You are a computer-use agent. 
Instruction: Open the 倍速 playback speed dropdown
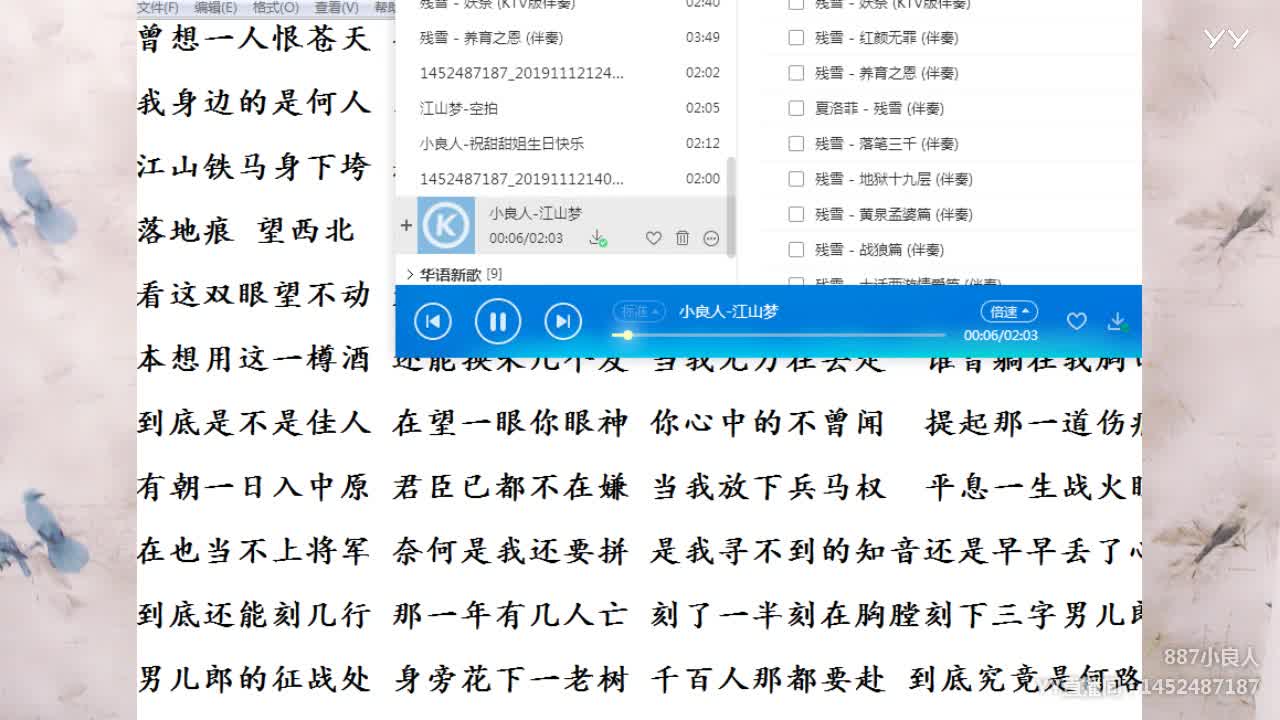point(1009,311)
